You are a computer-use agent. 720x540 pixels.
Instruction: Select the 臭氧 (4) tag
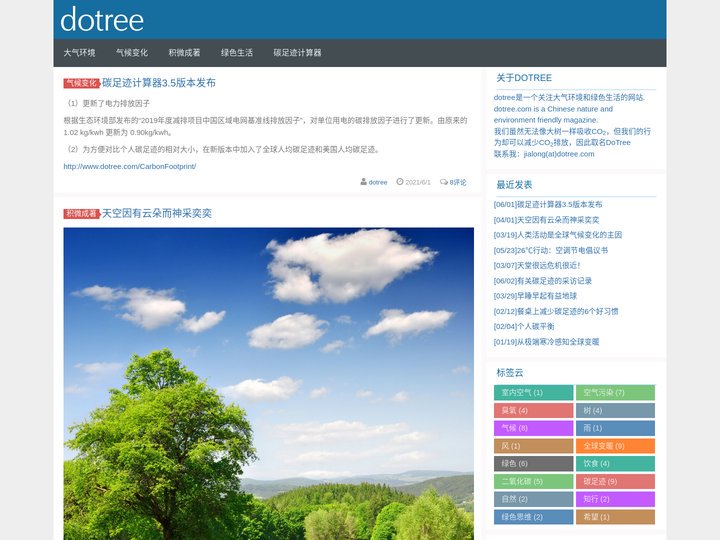[534, 411]
